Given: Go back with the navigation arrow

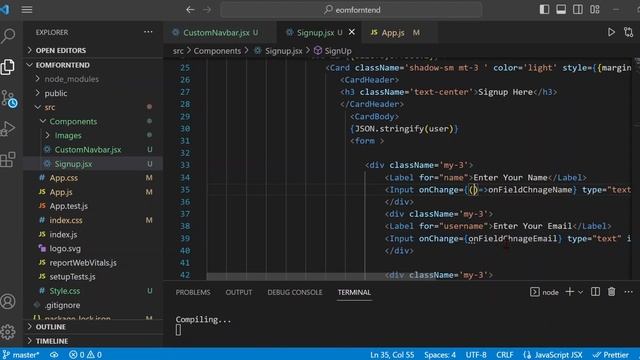Looking at the screenshot, I should click(190, 9).
